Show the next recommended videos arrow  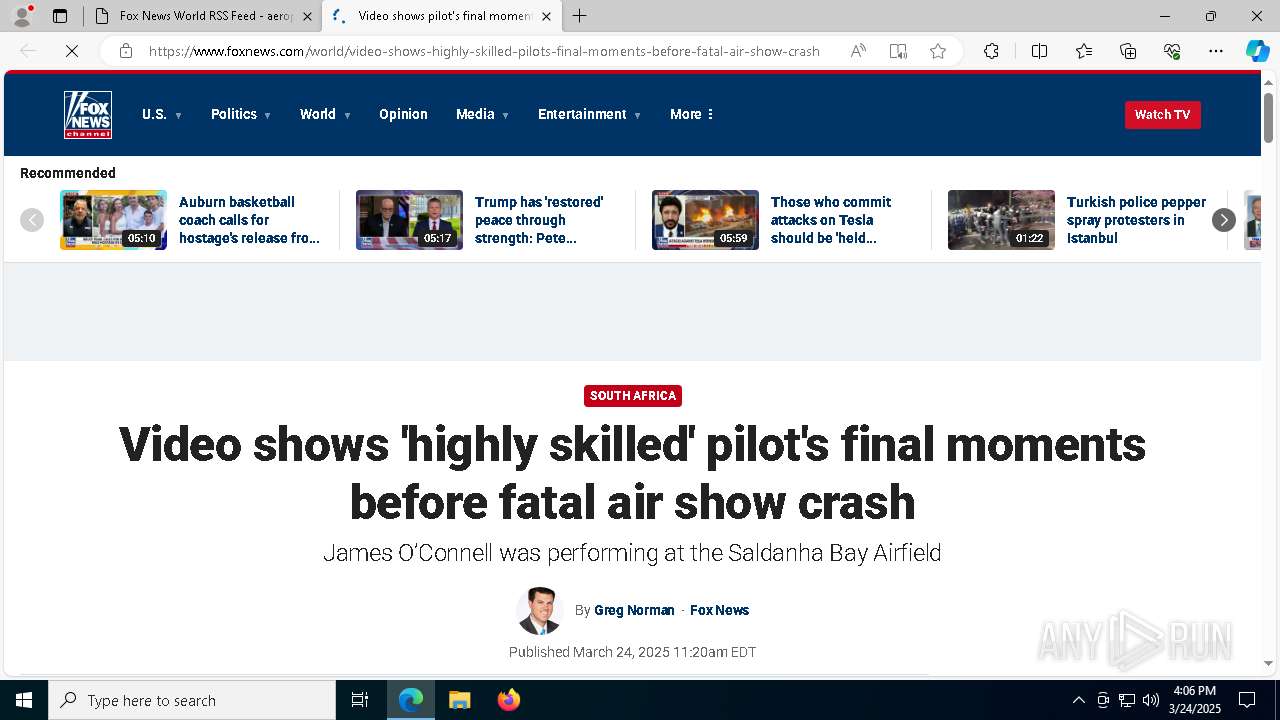pos(1223,220)
